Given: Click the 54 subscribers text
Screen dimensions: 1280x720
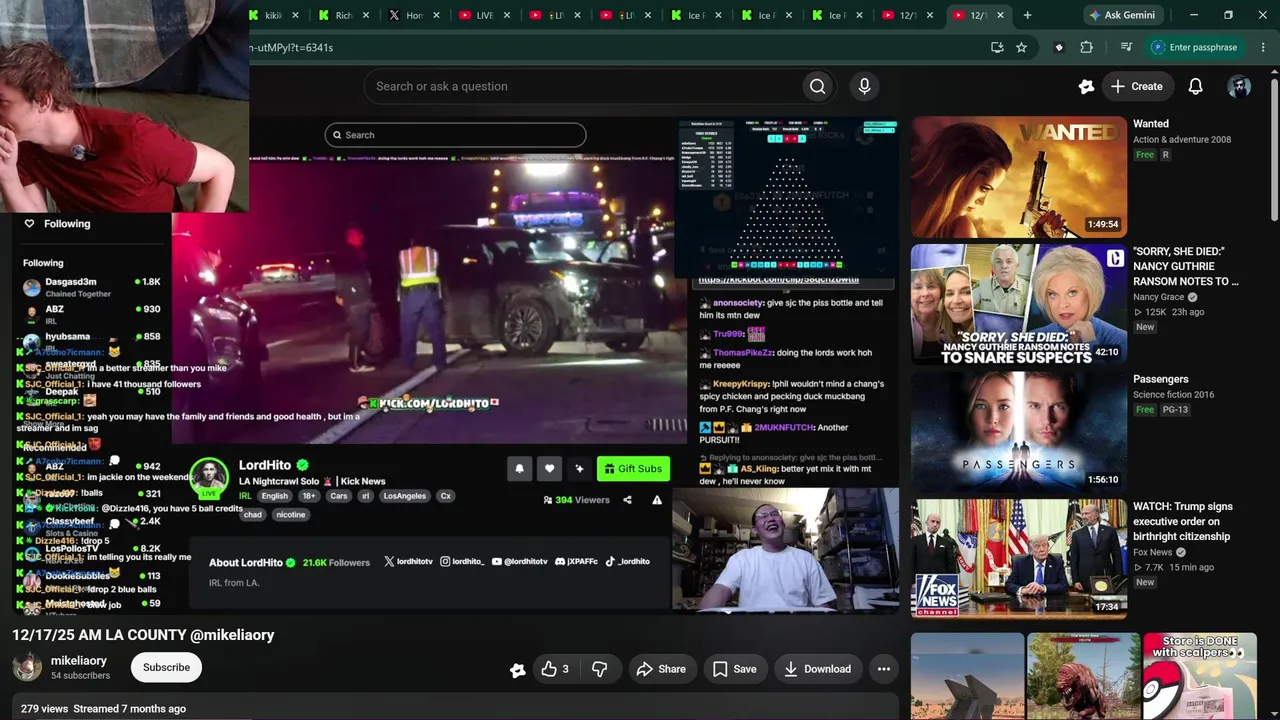Looking at the screenshot, I should (x=80, y=676).
